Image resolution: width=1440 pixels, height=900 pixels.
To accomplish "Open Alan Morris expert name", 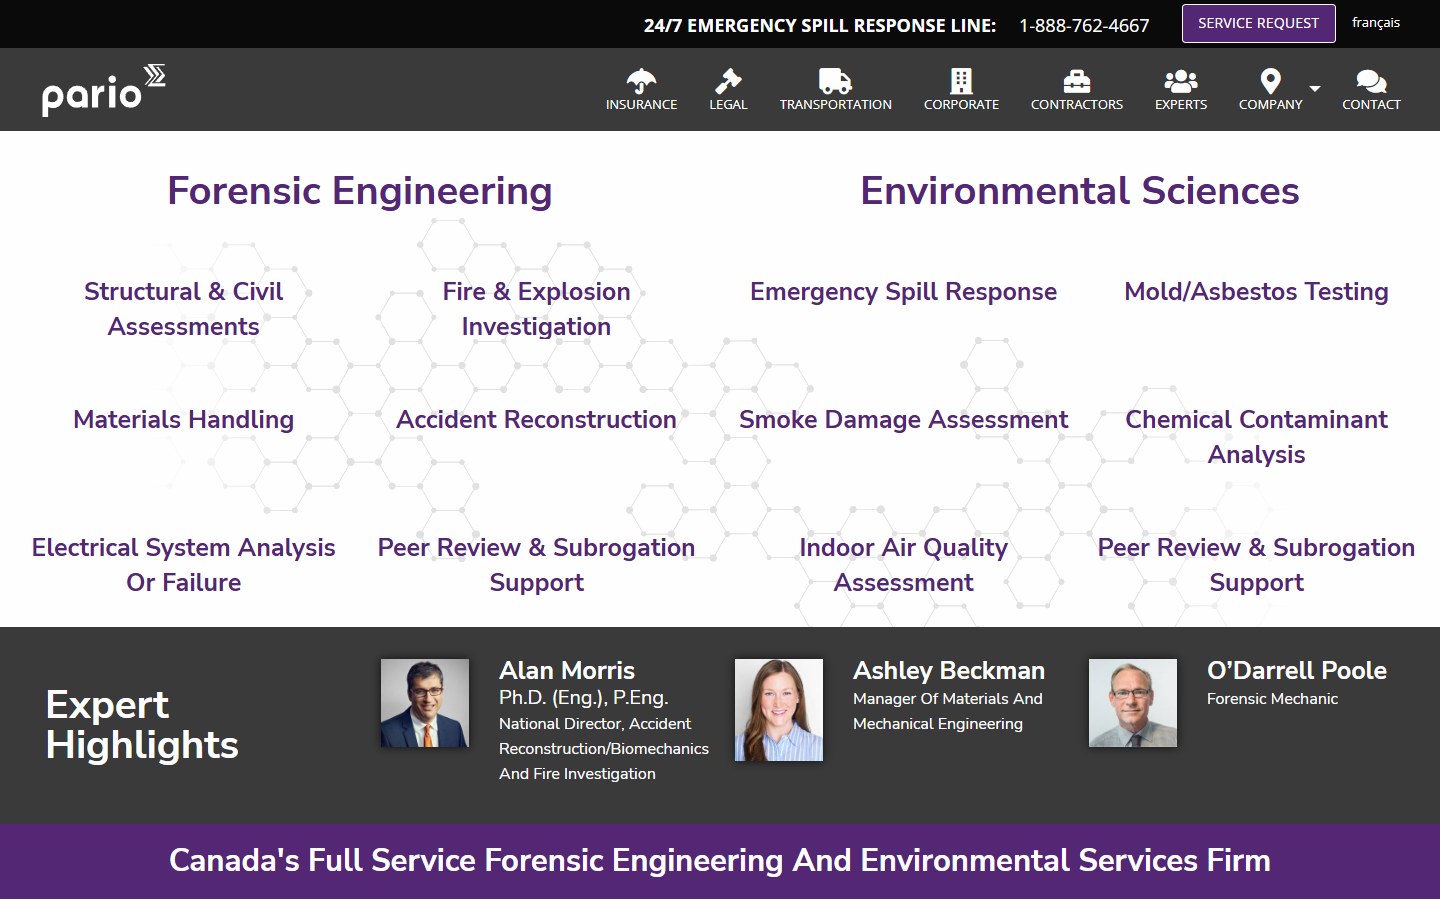I will point(567,670).
